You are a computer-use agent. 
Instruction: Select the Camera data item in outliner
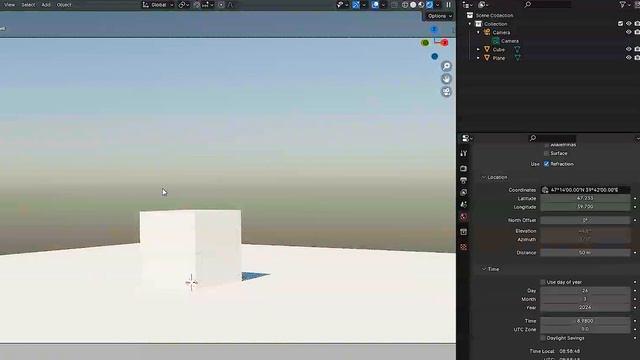[x=510, y=41]
